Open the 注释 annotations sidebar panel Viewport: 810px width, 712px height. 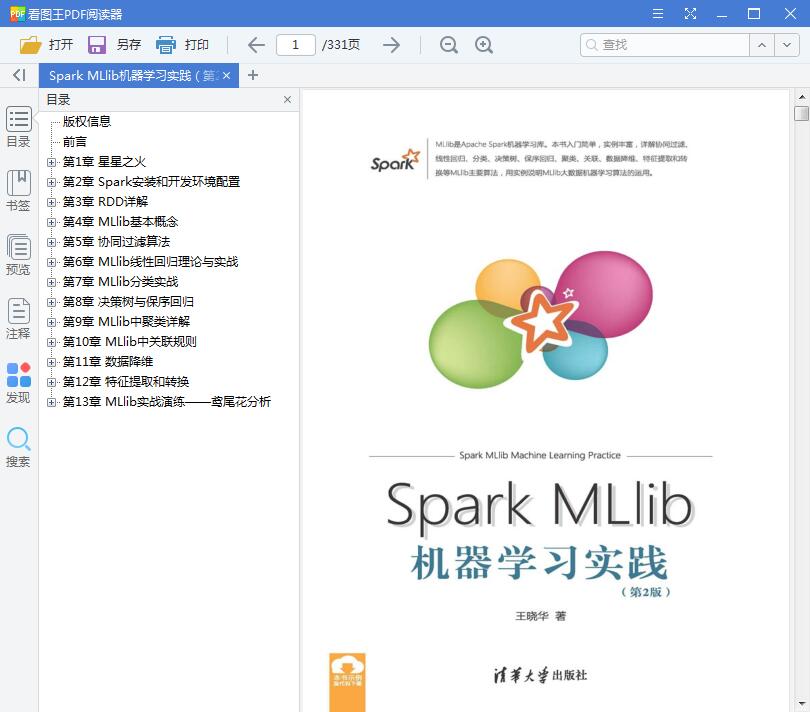[x=19, y=319]
